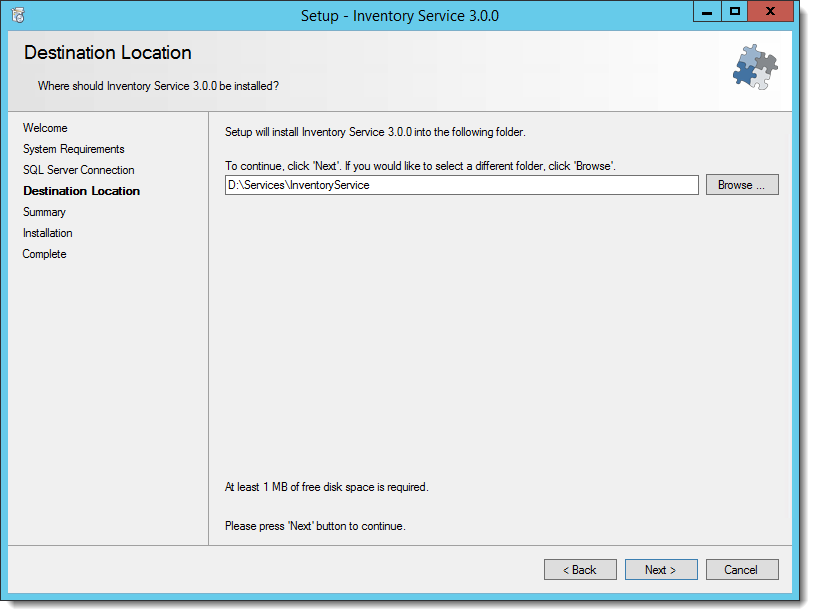Click "Please press 'Next' button to continue" text
This screenshot has width=815, height=616.
[x=315, y=526]
